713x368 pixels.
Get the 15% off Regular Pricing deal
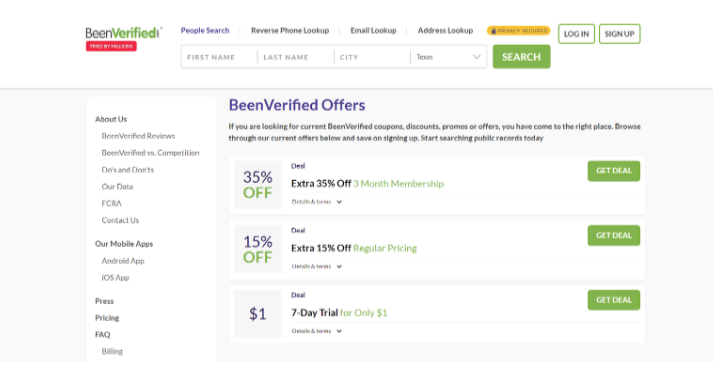[x=613, y=236]
